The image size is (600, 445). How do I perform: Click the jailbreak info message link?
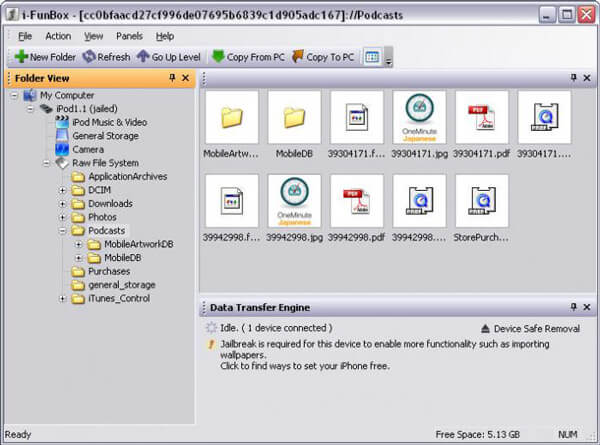click(385, 355)
